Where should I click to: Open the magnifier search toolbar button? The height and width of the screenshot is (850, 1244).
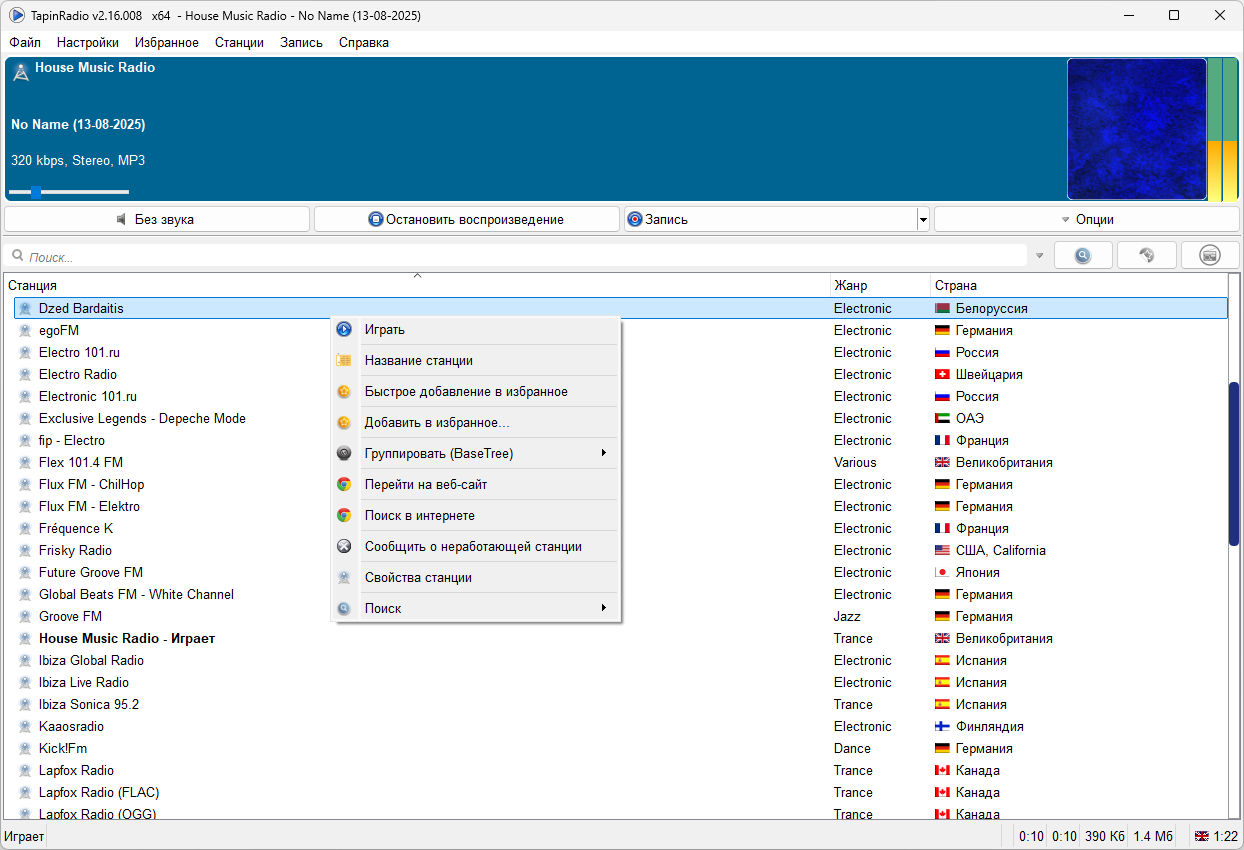(x=1083, y=255)
